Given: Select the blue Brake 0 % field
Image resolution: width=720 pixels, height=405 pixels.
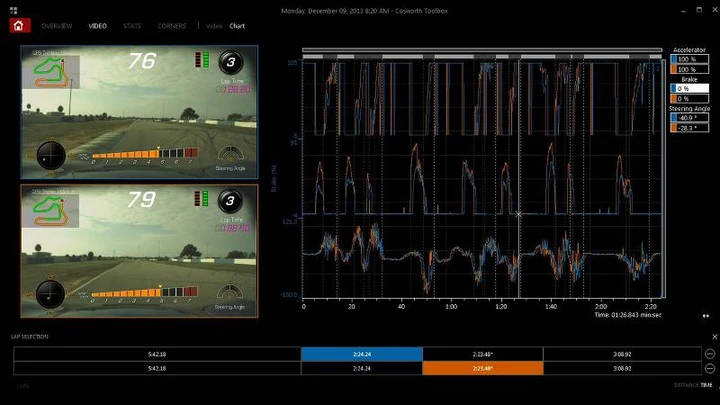Looking at the screenshot, I should [x=689, y=88].
